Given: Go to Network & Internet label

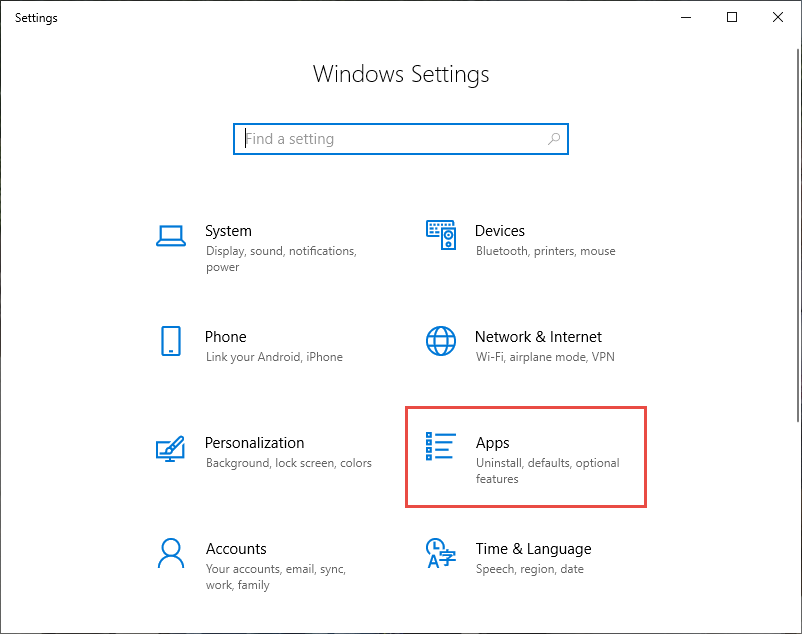Looking at the screenshot, I should coord(538,337).
